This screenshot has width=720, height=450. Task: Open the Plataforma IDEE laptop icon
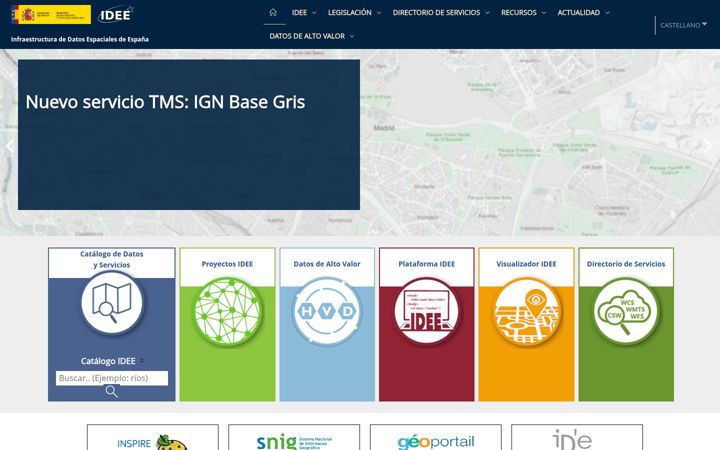click(427, 311)
